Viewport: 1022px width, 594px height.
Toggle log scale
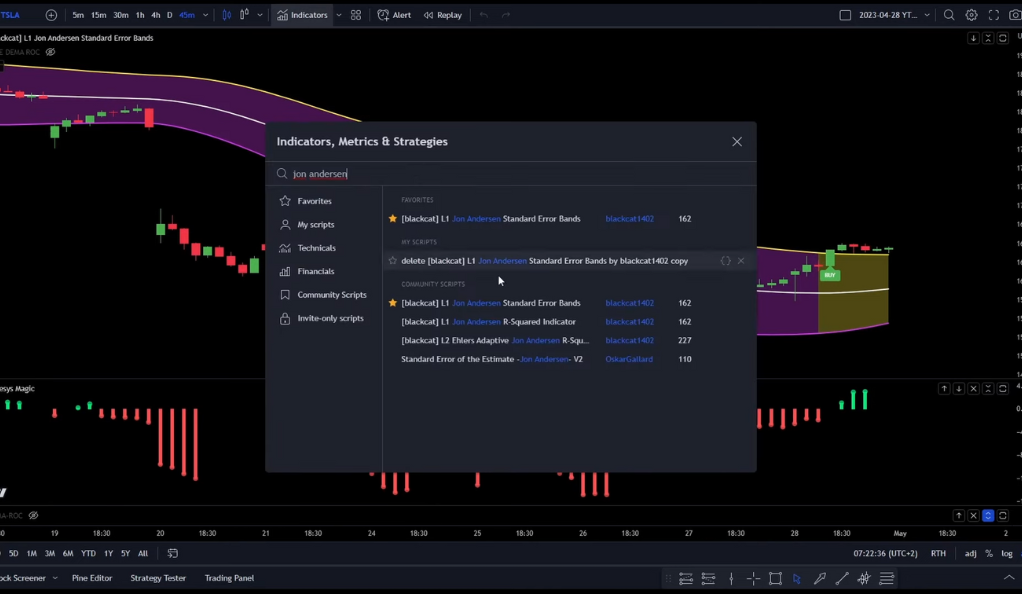1007,554
